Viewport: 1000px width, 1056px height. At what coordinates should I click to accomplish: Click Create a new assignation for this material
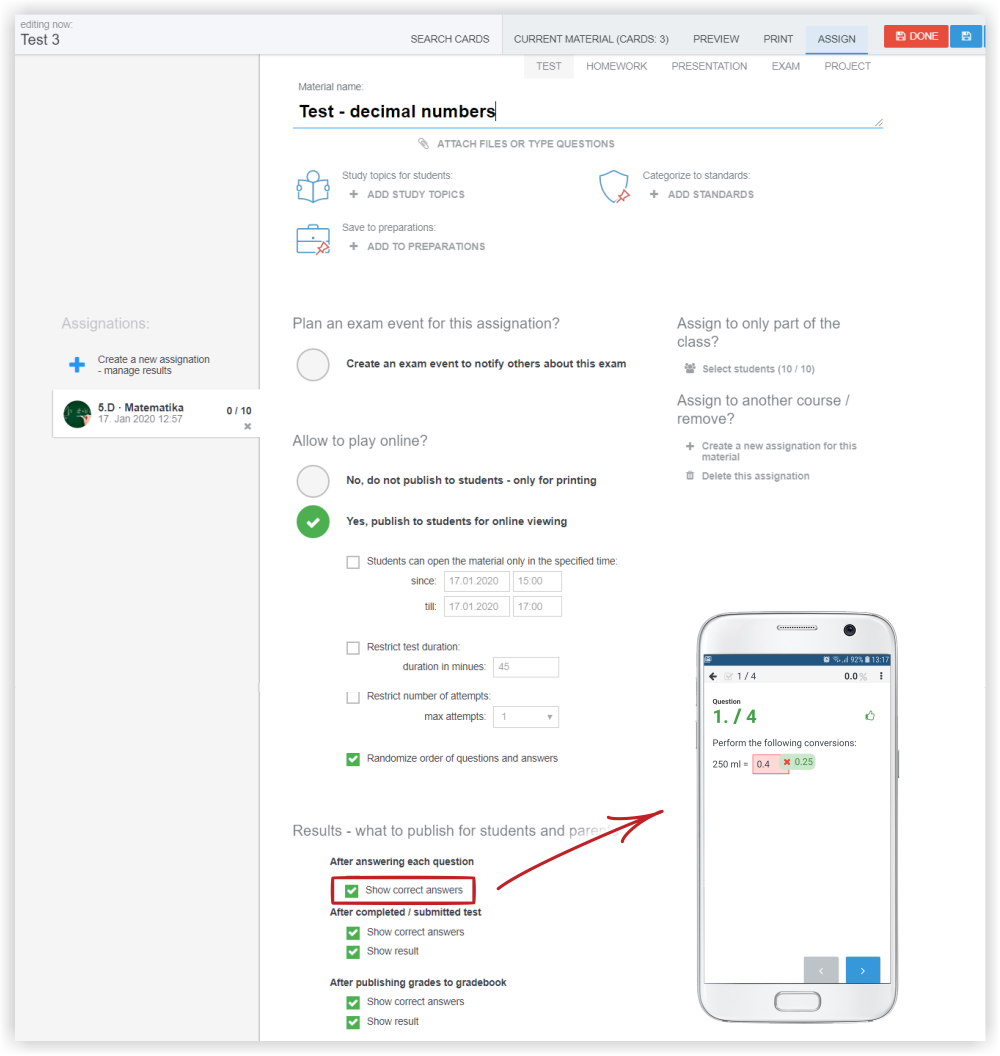pos(779,451)
